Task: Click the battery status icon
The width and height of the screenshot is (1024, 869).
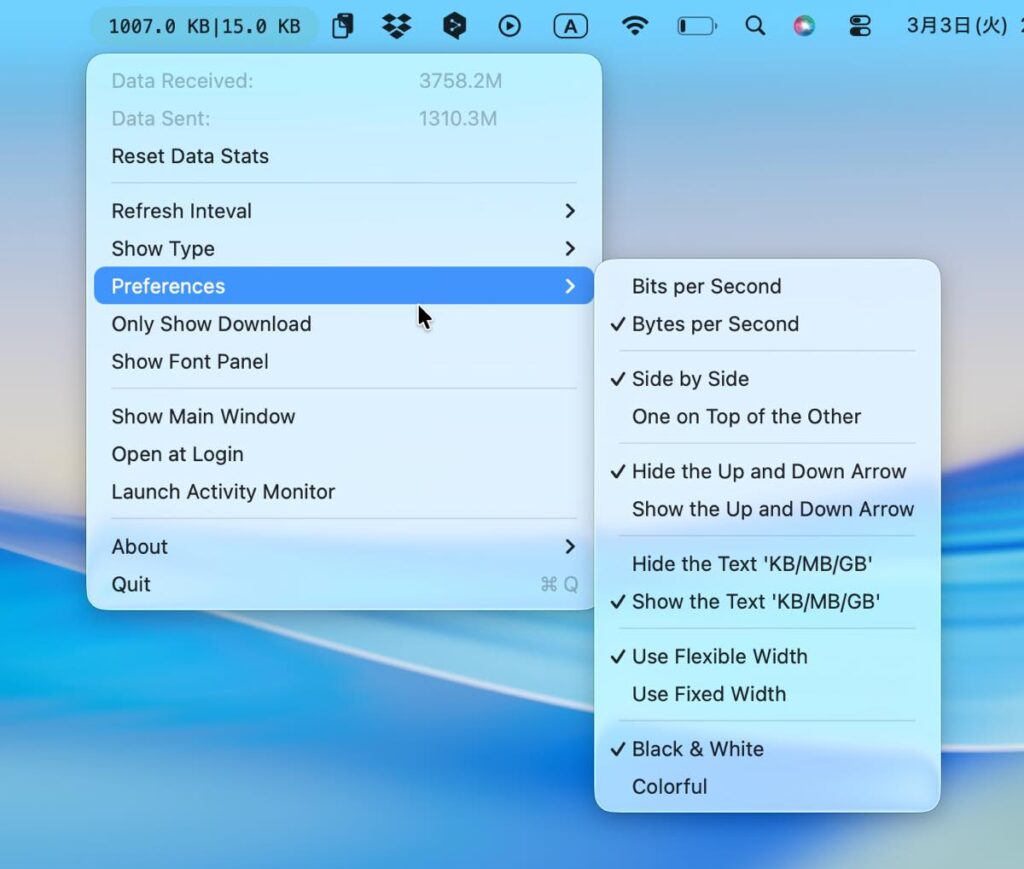Action: click(697, 27)
